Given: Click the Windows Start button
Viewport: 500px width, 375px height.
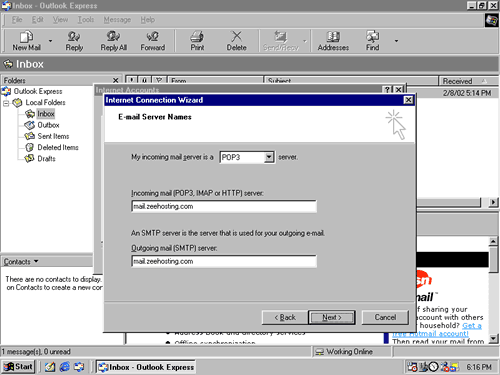Looking at the screenshot, I should (x=18, y=367).
